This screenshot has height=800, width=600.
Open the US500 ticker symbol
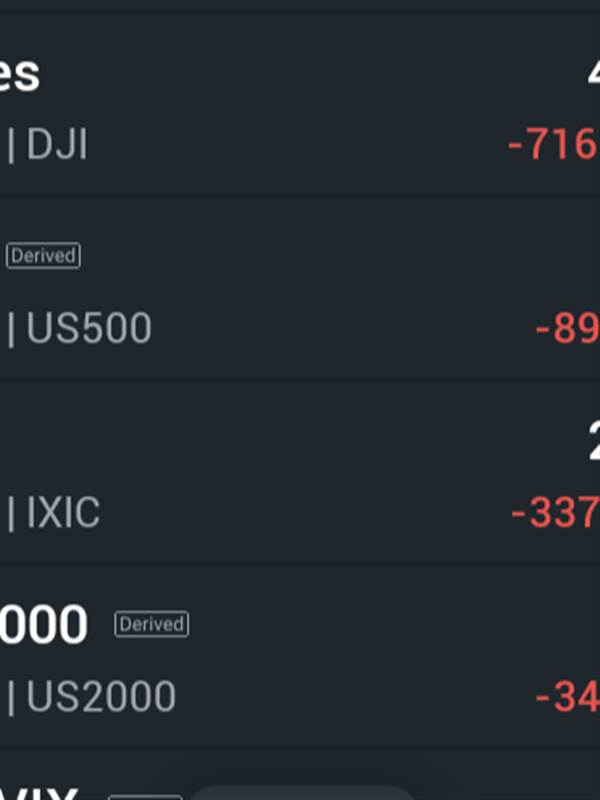click(89, 329)
